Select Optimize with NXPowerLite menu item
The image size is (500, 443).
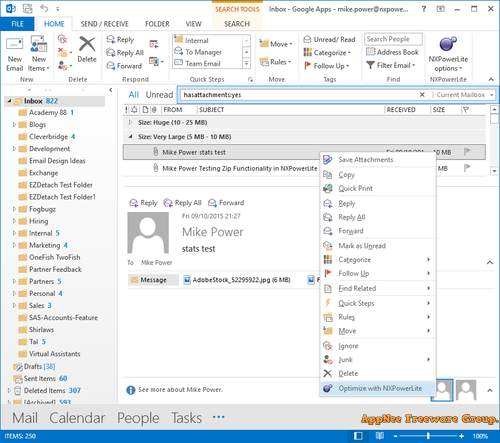click(x=378, y=388)
